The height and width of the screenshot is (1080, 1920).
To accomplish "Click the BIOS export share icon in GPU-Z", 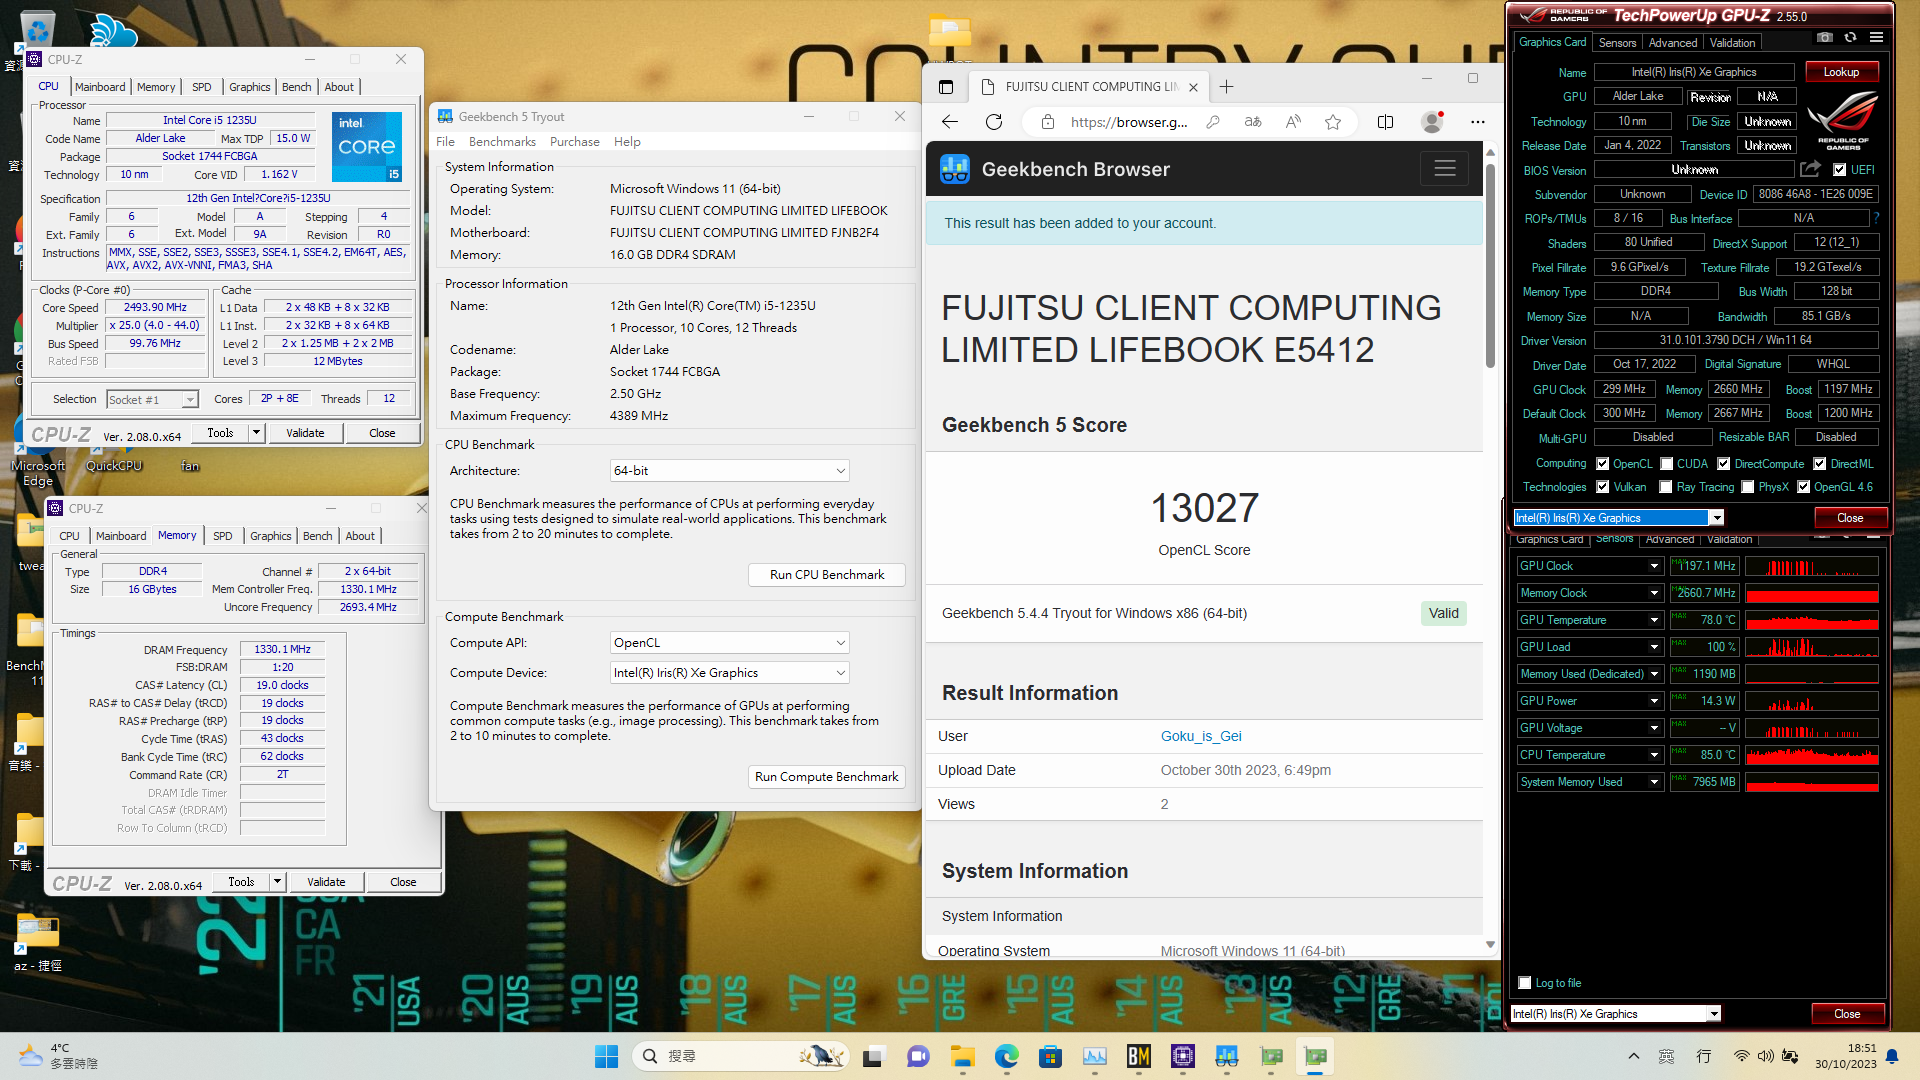I will 1810,169.
